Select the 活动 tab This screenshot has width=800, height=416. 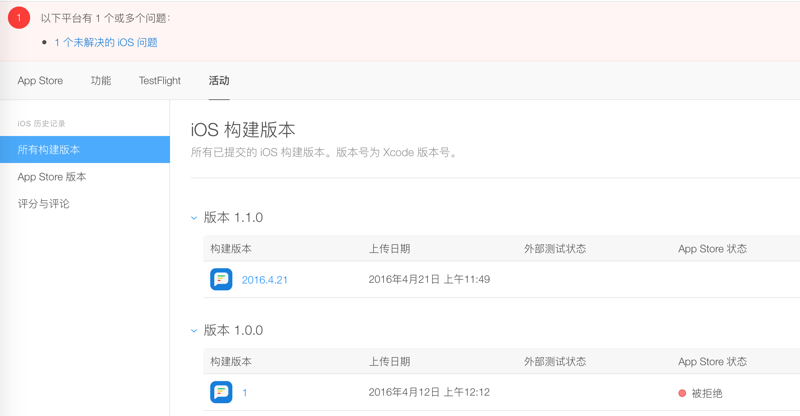pyautogui.click(x=219, y=80)
